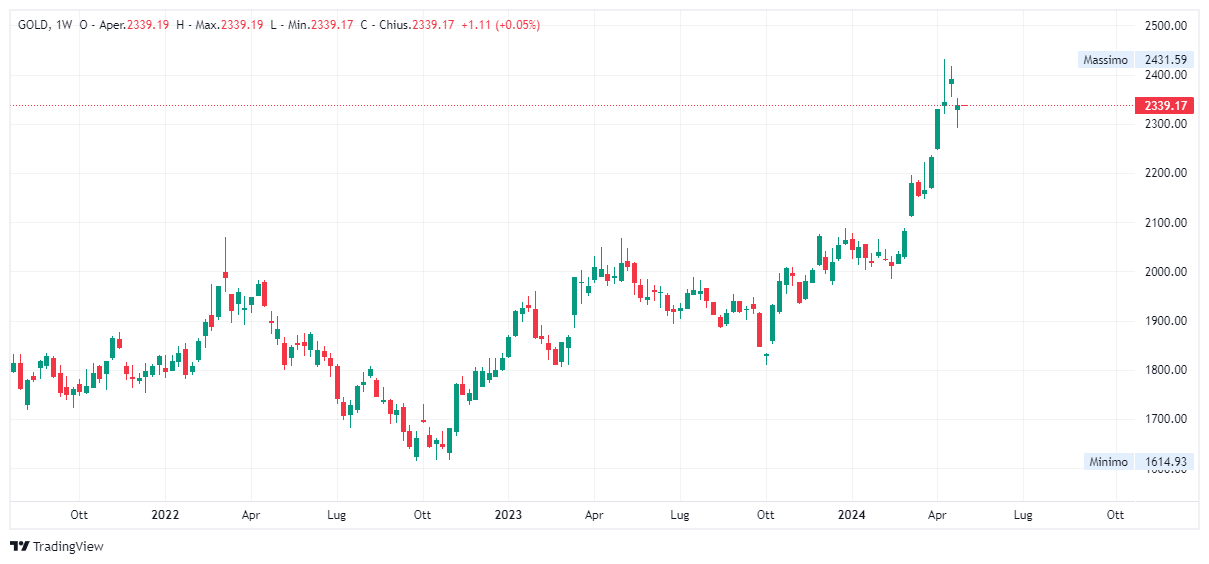The width and height of the screenshot is (1209, 564).
Task: Click the 1700.00 price axis label
Action: pyautogui.click(x=1165, y=419)
